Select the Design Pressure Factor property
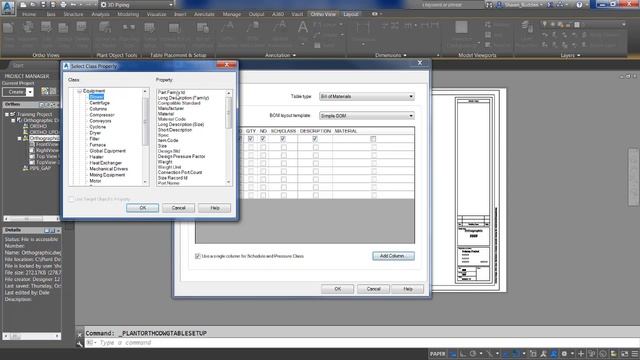Screen dimensions: 640x360 pos(182,156)
